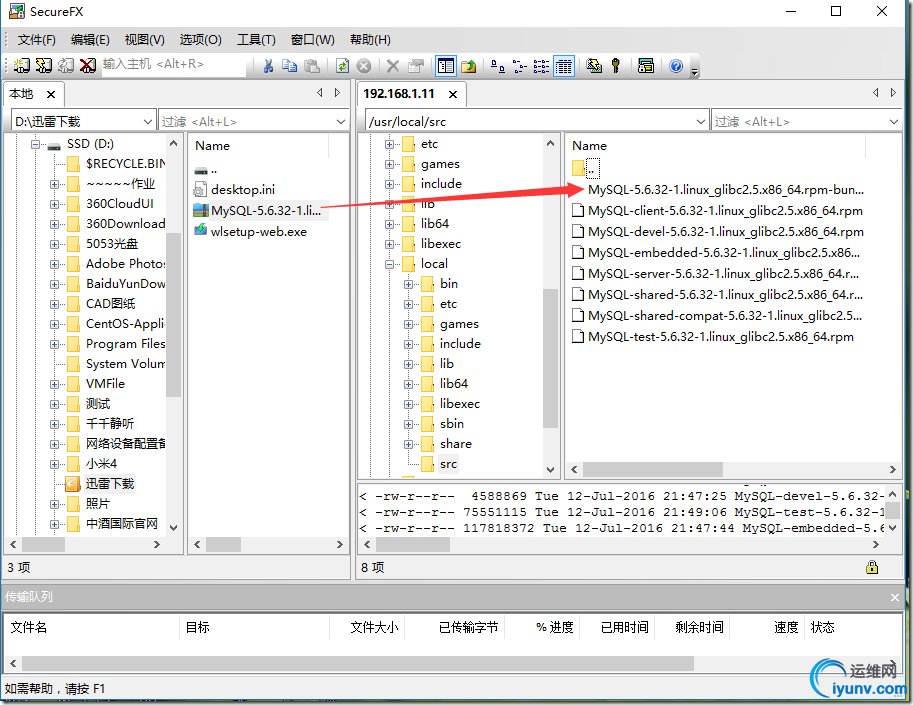This screenshot has height=705, width=913.
Task: Open the 工具(T) menu
Action: (x=256, y=40)
